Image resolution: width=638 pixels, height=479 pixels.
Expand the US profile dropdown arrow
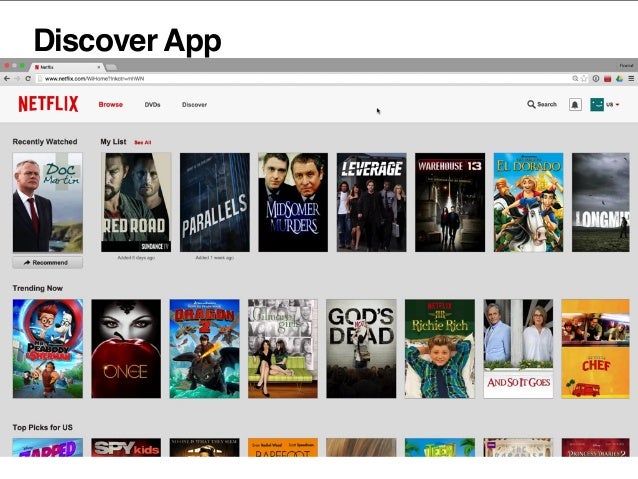coord(618,105)
